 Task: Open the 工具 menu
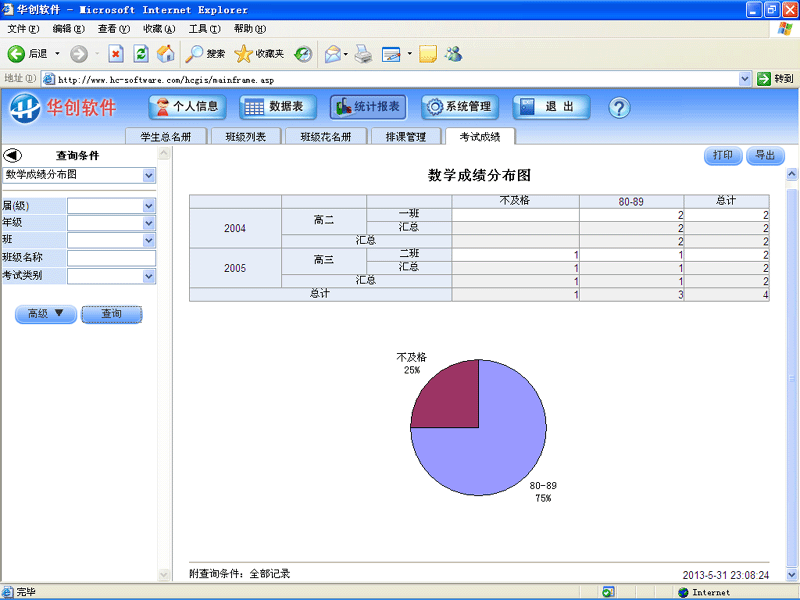204,29
